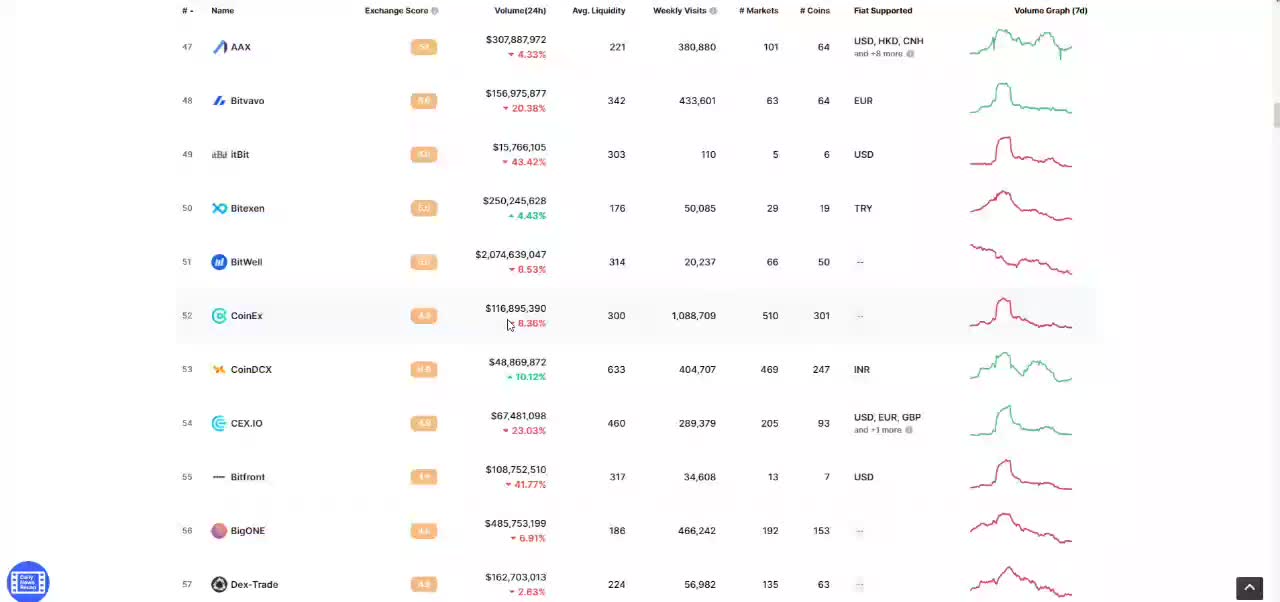The height and width of the screenshot is (602, 1280).
Task: Sort by the # Markets column header
Action: tap(758, 11)
